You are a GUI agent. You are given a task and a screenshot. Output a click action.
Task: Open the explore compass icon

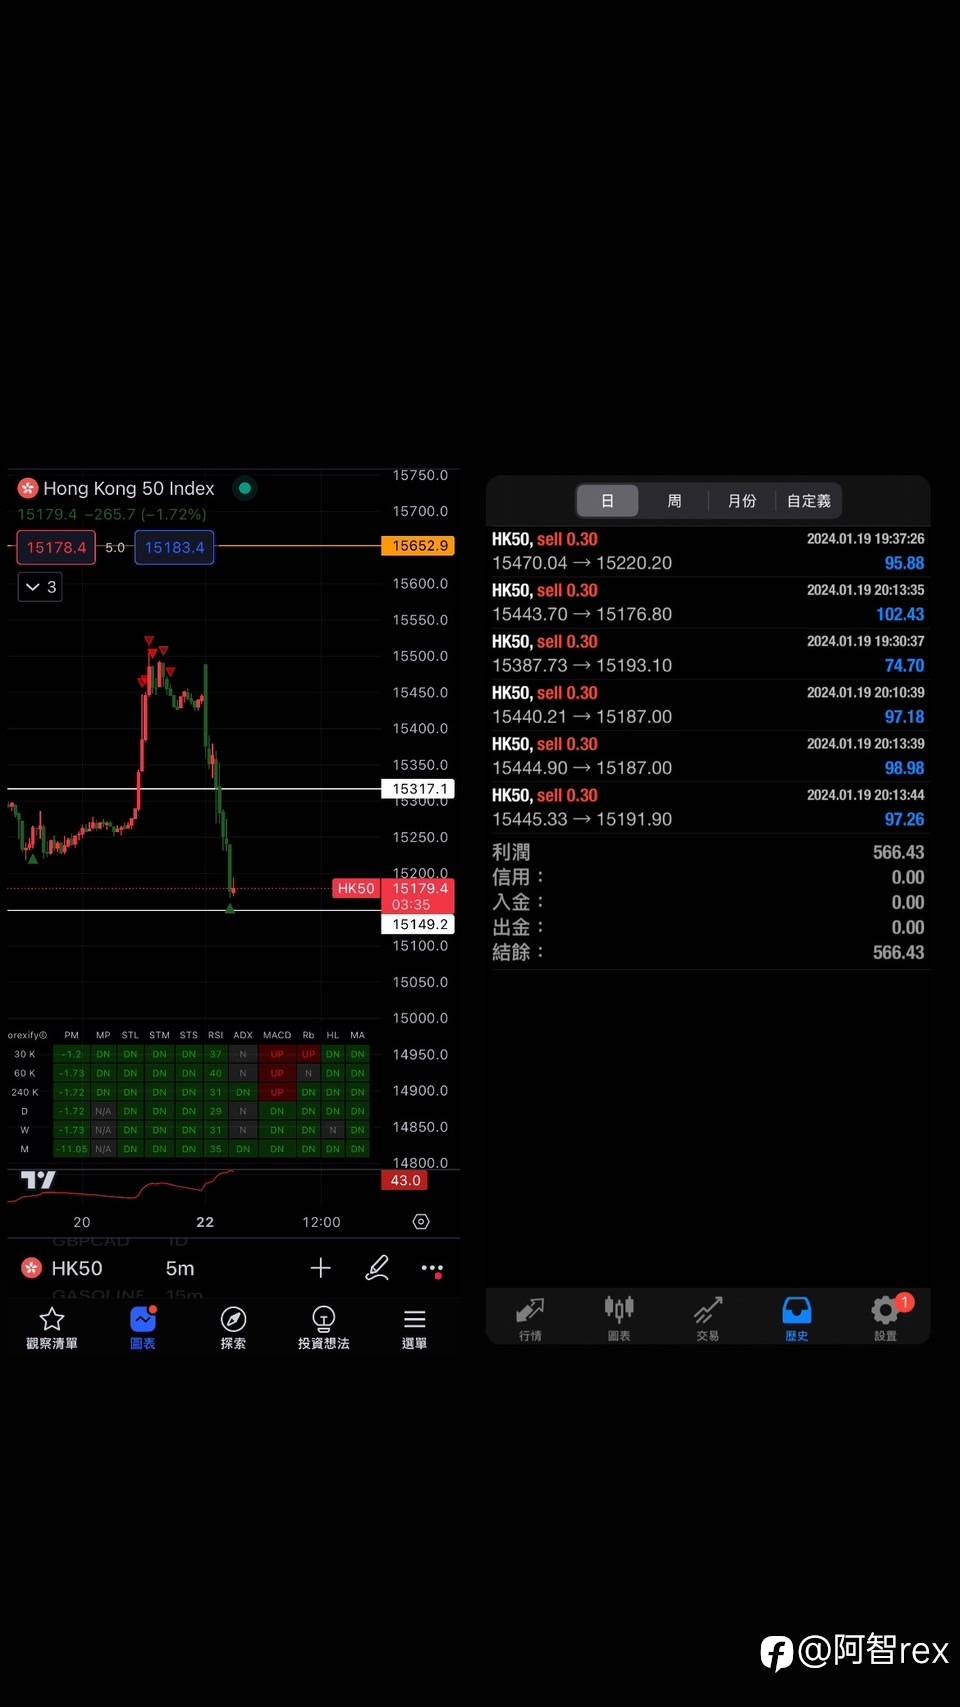coord(233,1319)
